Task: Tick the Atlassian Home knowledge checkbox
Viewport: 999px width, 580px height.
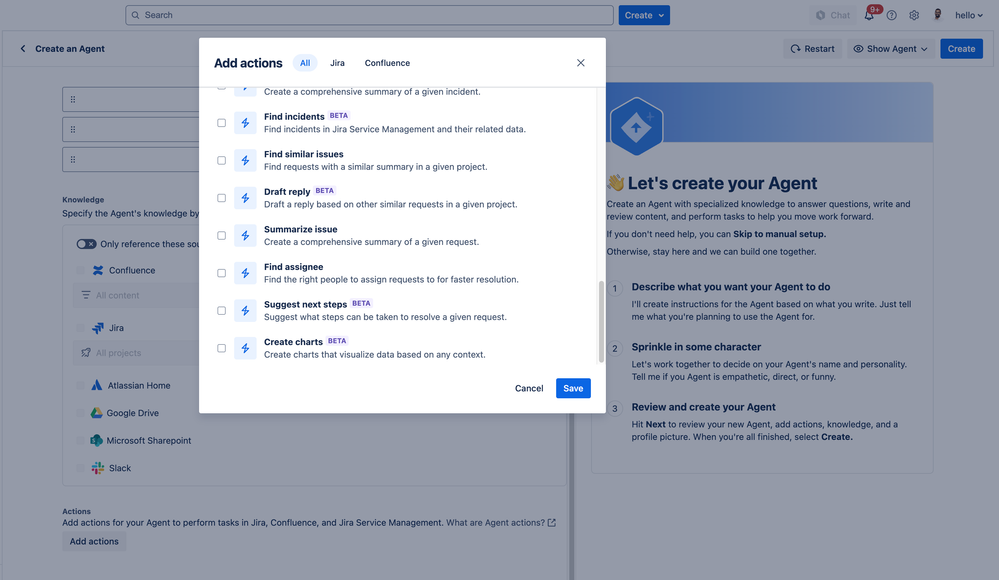Action: coord(80,386)
